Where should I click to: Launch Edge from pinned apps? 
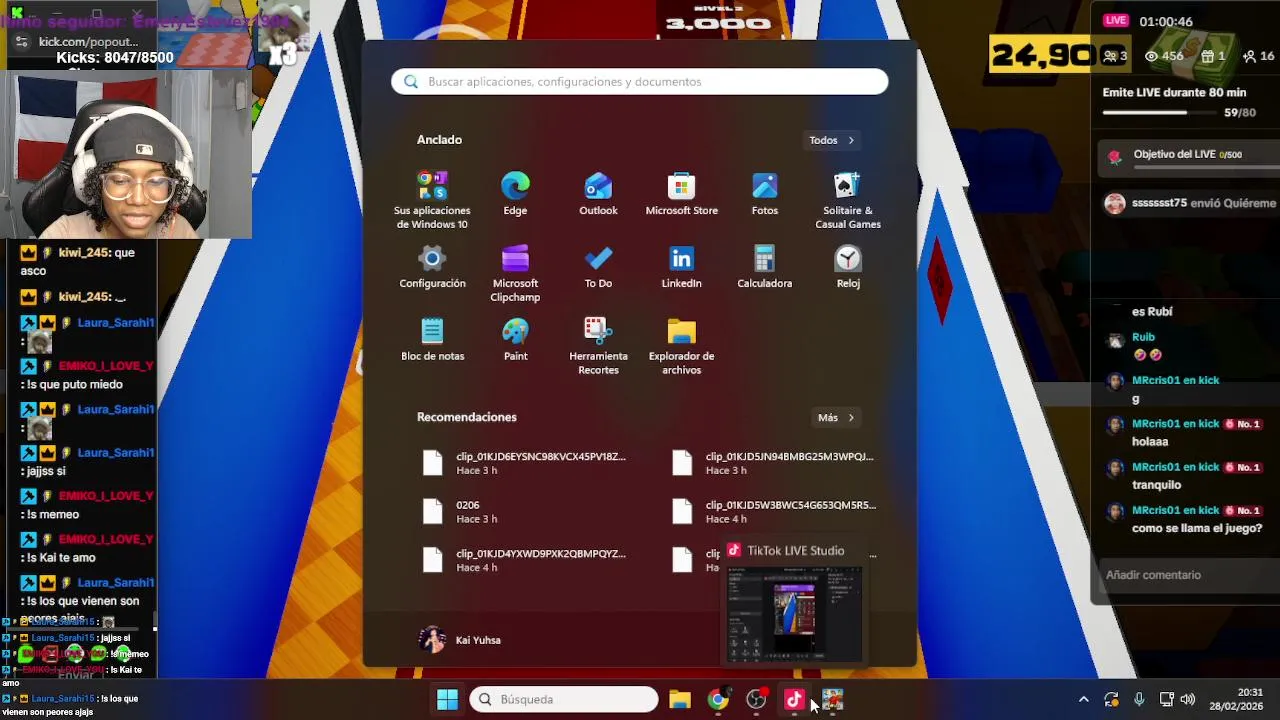tap(515, 194)
